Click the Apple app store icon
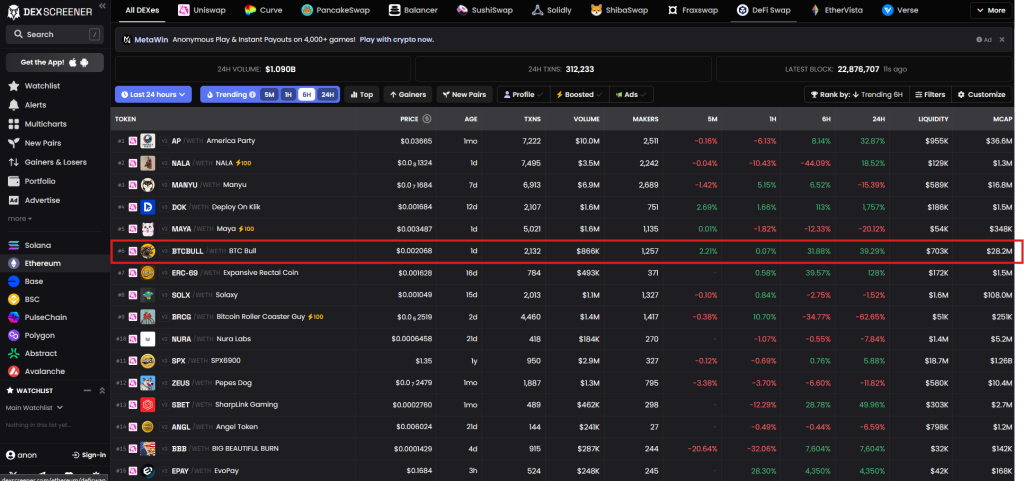 (73, 63)
